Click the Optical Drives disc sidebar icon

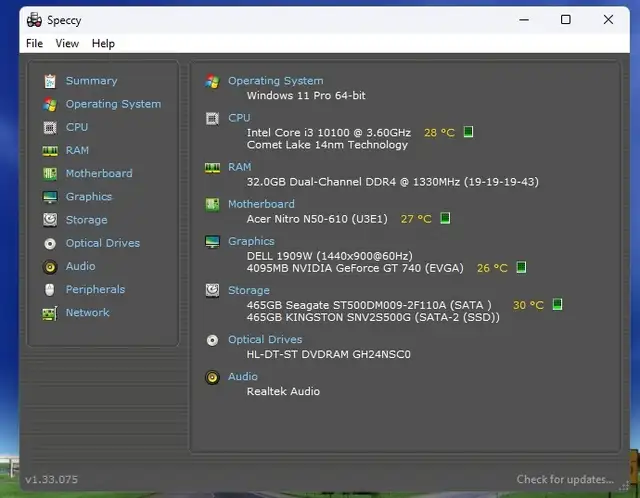tap(50, 244)
